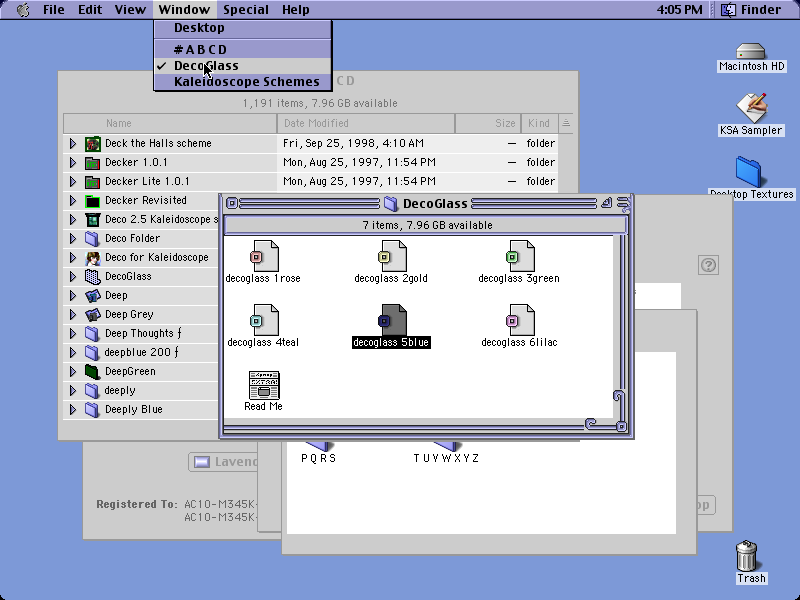Click the Deep Grey folder icon
This screenshot has height=600, width=800.
point(92,315)
